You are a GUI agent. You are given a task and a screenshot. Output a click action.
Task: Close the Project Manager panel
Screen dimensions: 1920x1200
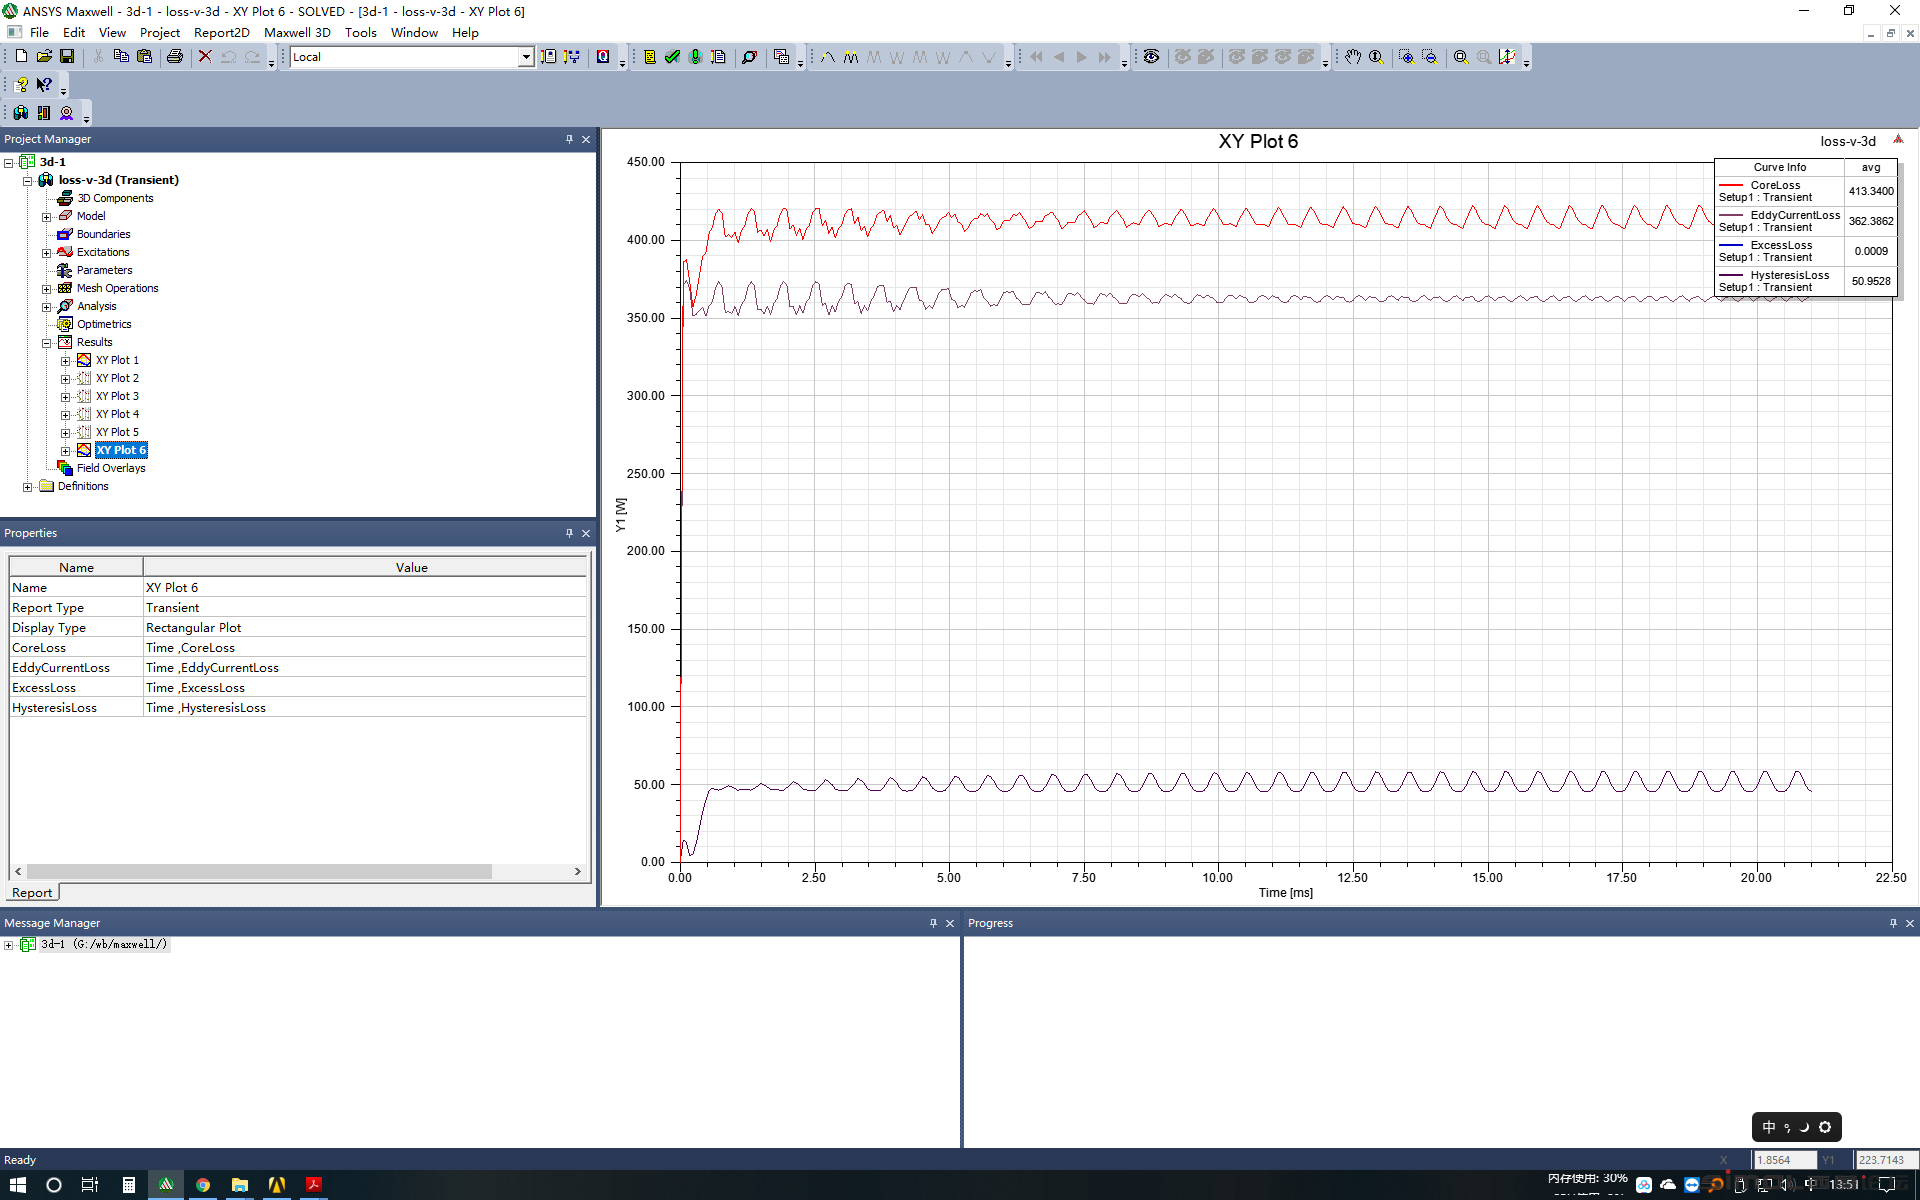586,139
